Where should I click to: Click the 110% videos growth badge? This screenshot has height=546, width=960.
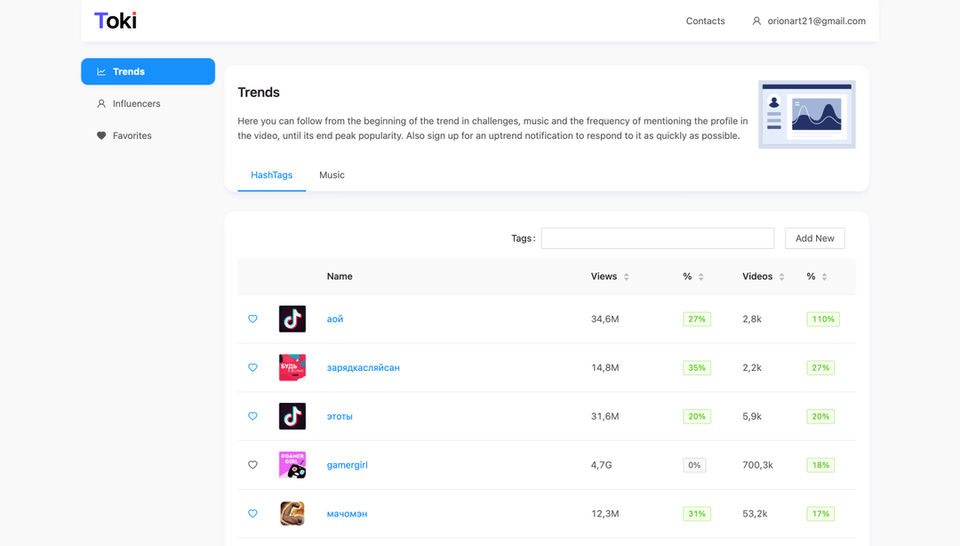823,319
